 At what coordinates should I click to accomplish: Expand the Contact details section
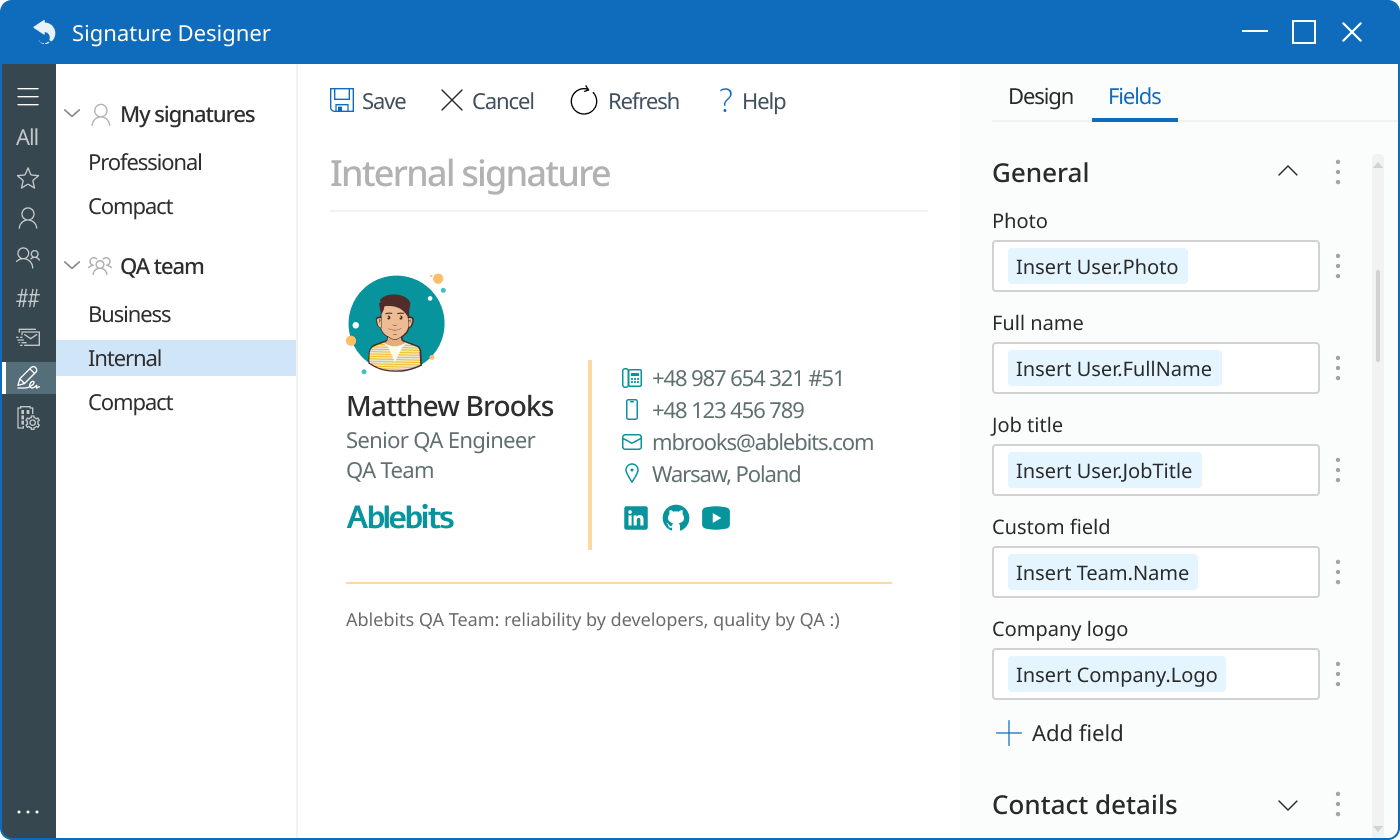(1287, 805)
